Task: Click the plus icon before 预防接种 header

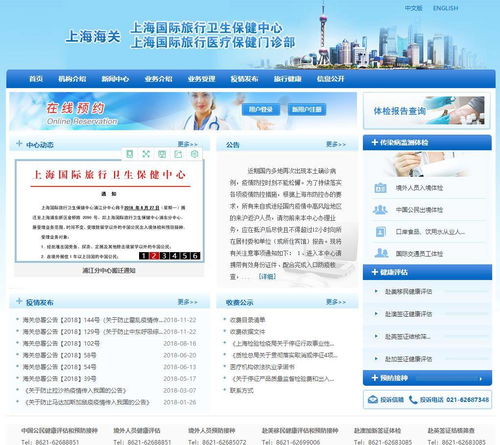Action: (375, 378)
